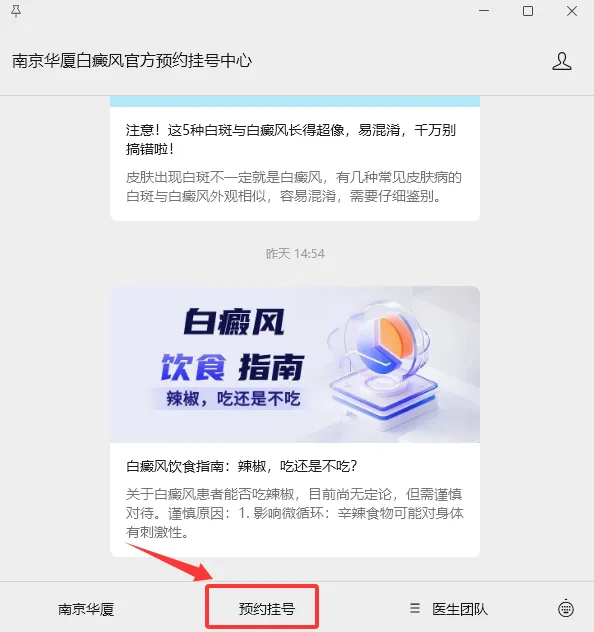Pin the window with the pushpin icon
The height and width of the screenshot is (632, 594).
point(16,11)
